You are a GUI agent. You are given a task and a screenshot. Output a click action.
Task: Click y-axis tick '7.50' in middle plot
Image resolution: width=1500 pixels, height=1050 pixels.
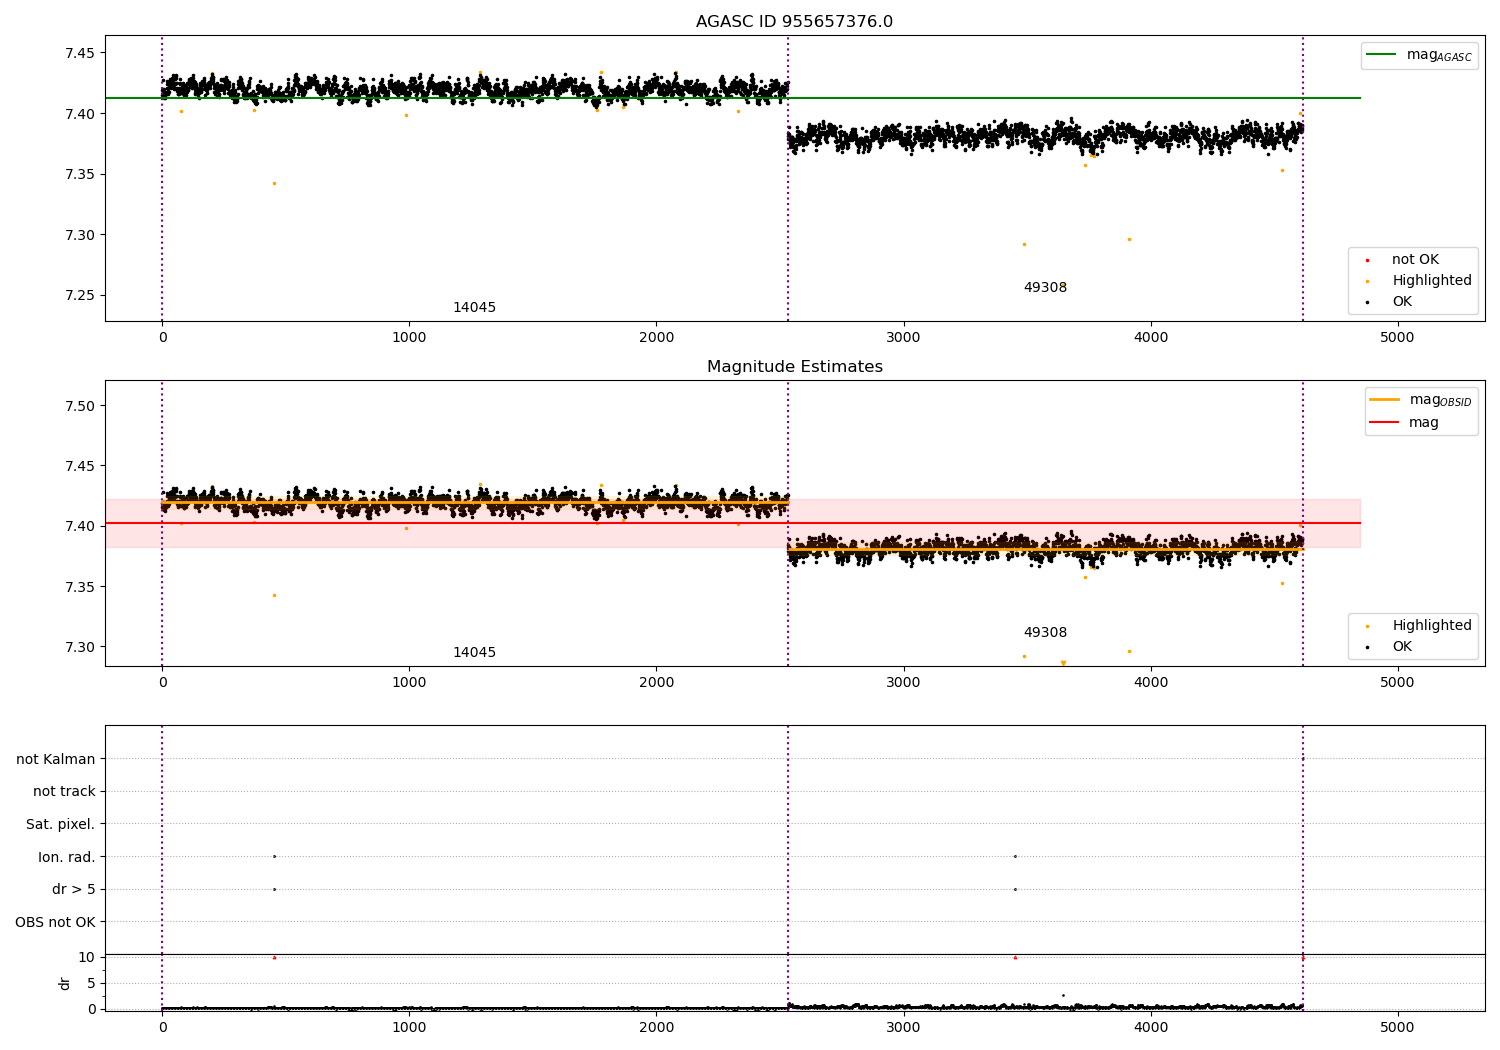(x=78, y=406)
